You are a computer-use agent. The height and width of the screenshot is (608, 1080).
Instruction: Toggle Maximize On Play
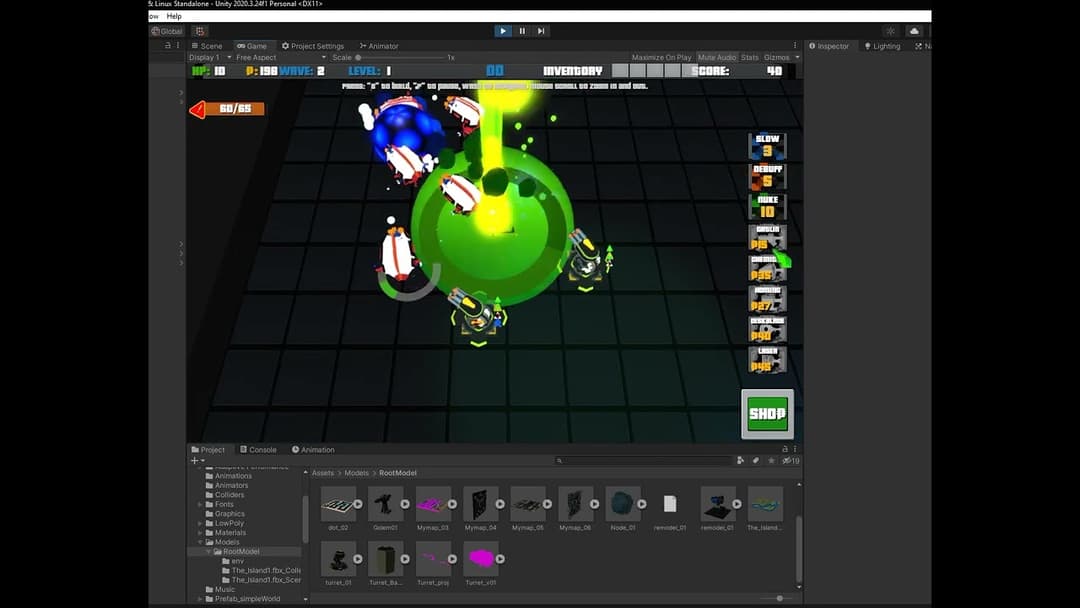point(663,57)
